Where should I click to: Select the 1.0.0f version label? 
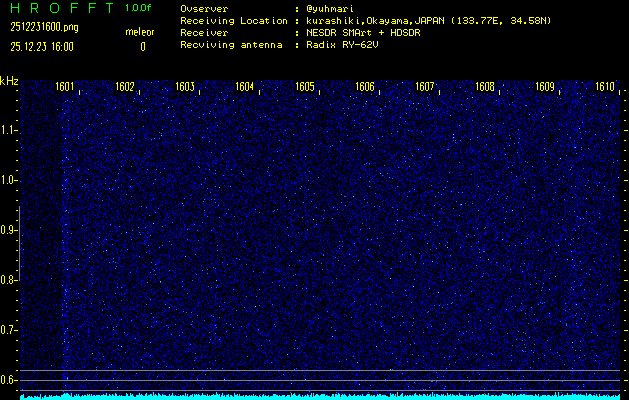pos(139,8)
